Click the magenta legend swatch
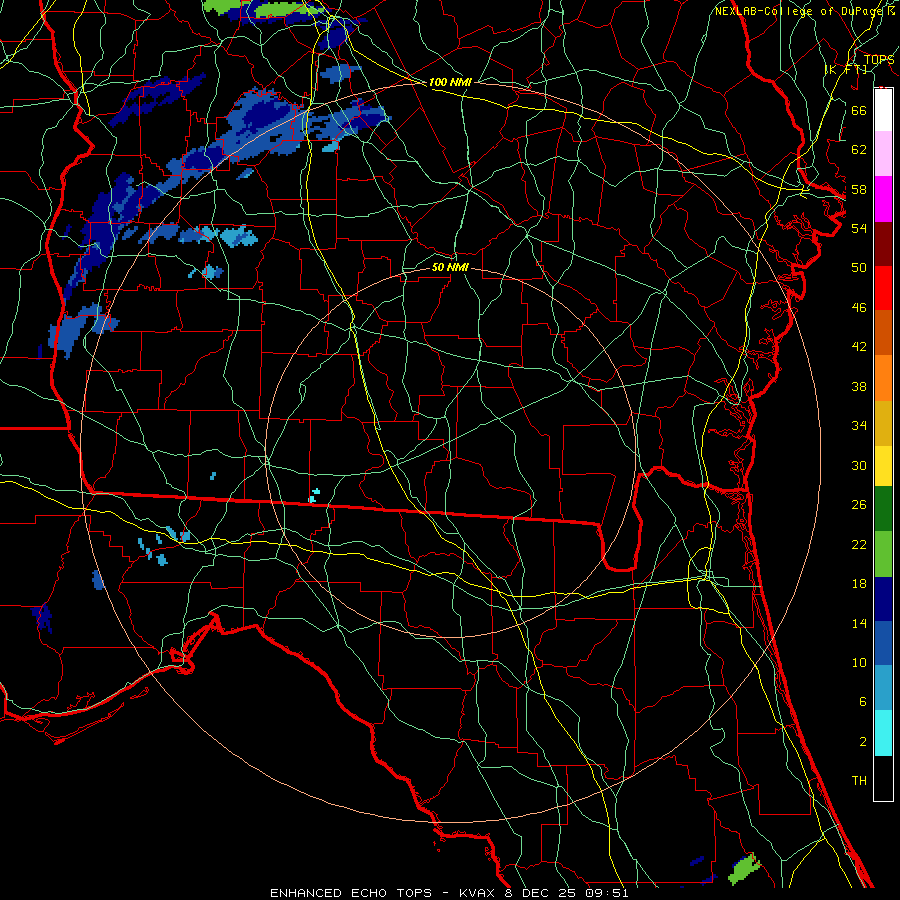This screenshot has height=900, width=900. pos(883,199)
